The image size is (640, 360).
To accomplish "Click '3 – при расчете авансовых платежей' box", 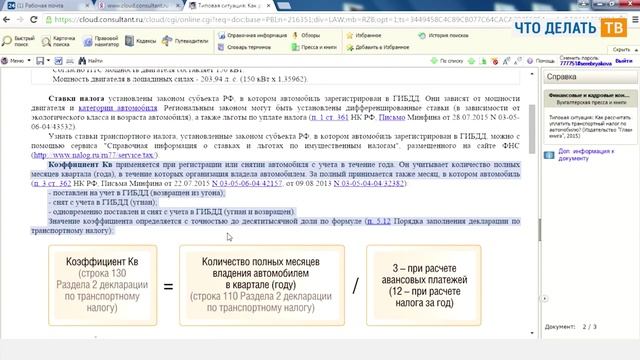I will click(424, 285).
